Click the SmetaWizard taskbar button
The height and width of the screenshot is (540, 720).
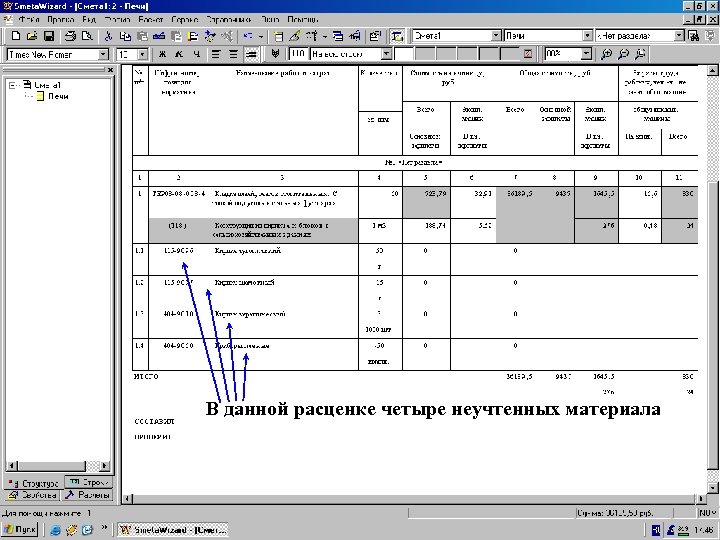[173, 529]
